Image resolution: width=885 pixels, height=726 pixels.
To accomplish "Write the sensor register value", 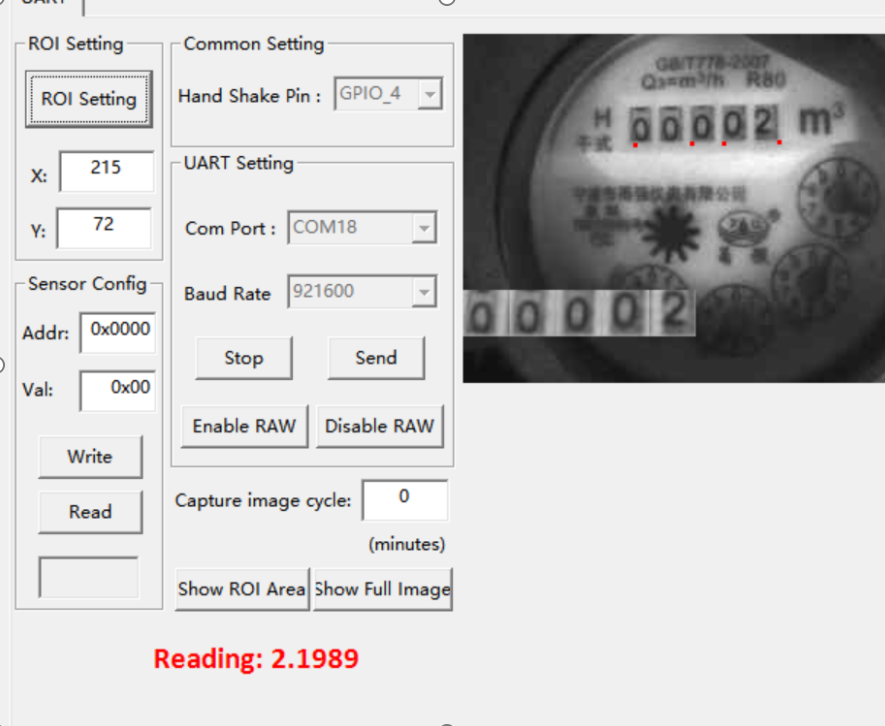I will point(90,457).
